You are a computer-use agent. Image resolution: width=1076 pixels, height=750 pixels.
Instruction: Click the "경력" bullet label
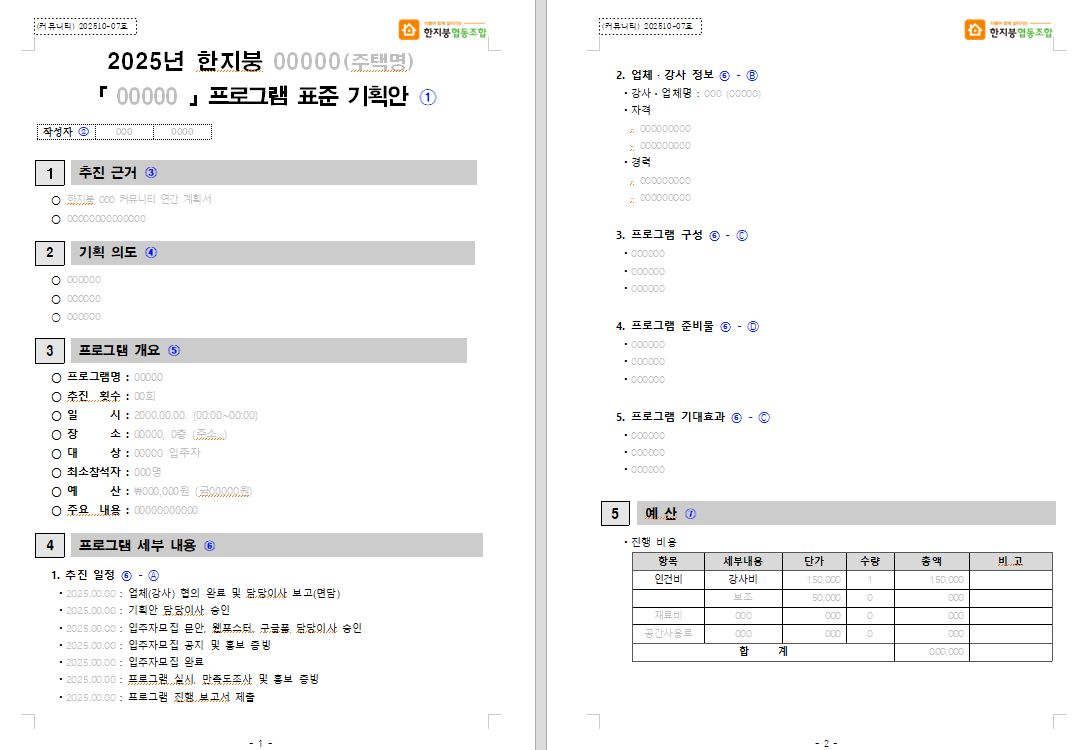(641, 162)
